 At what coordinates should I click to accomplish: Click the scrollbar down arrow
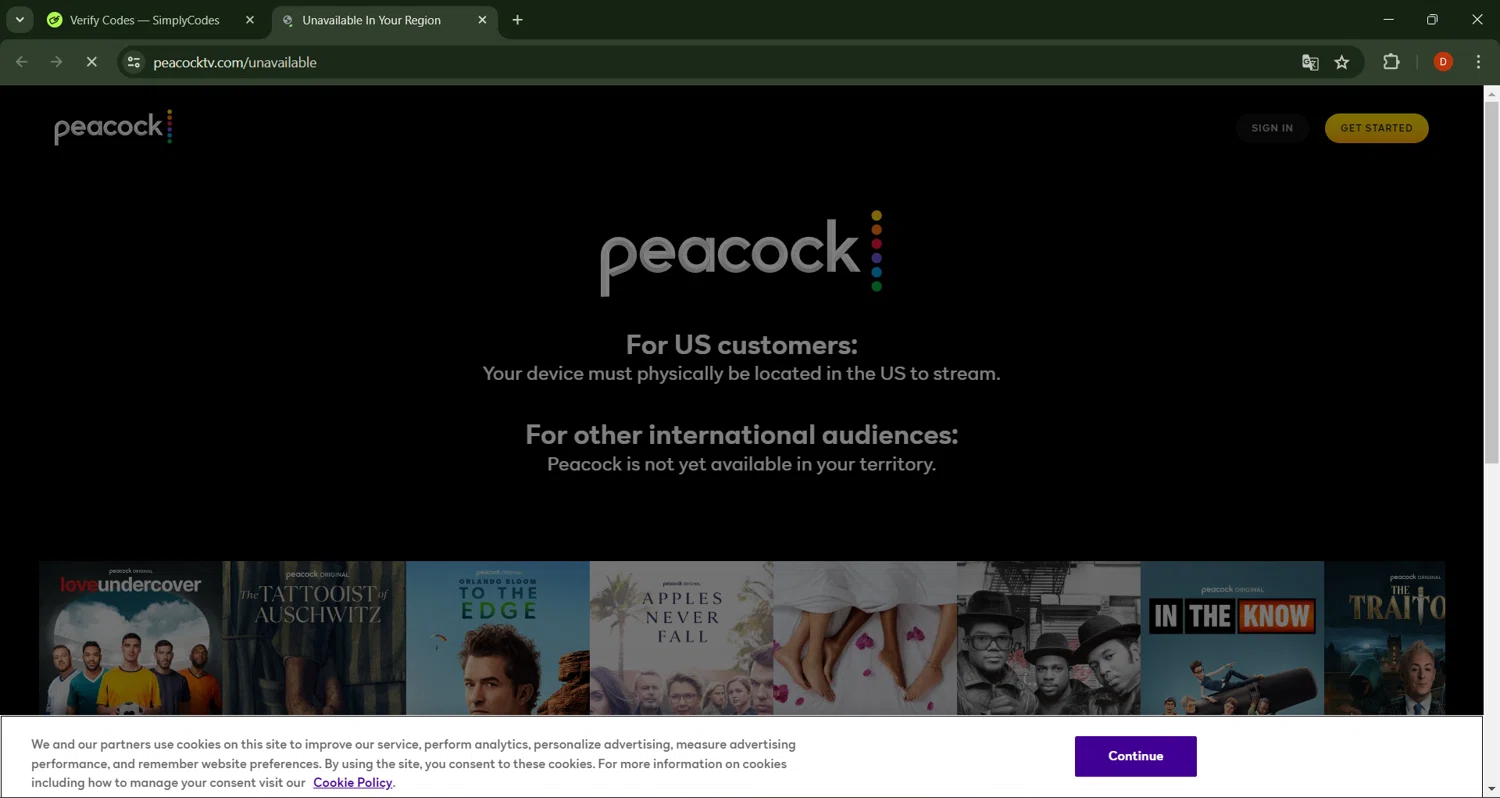[1491, 789]
